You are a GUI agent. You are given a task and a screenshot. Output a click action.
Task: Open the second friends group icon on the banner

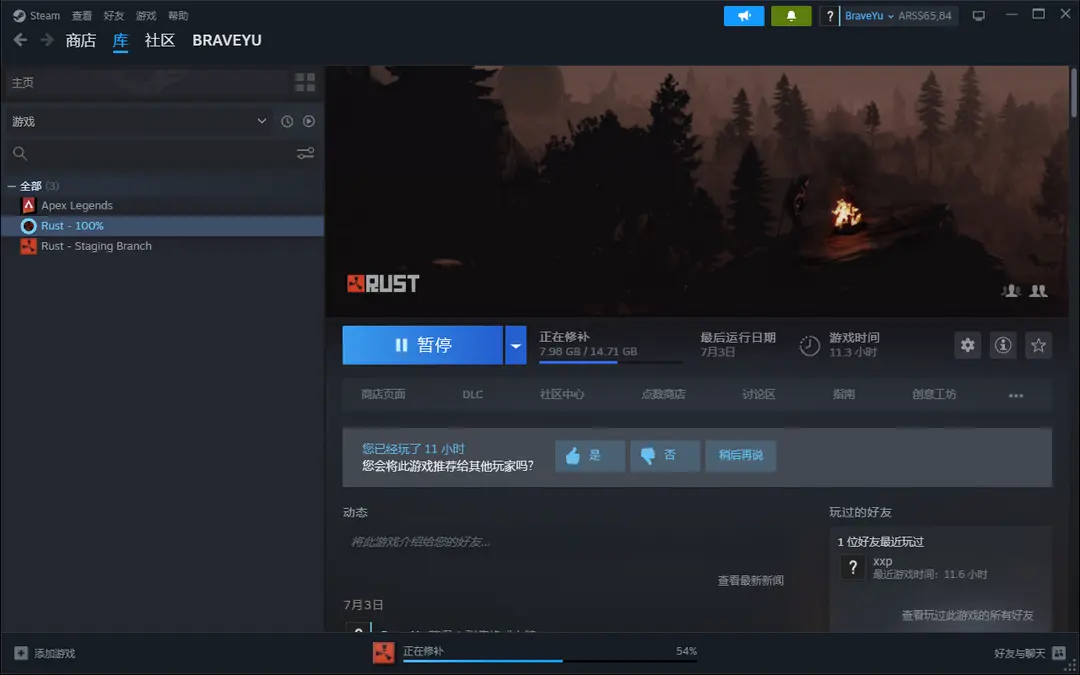click(x=1039, y=291)
